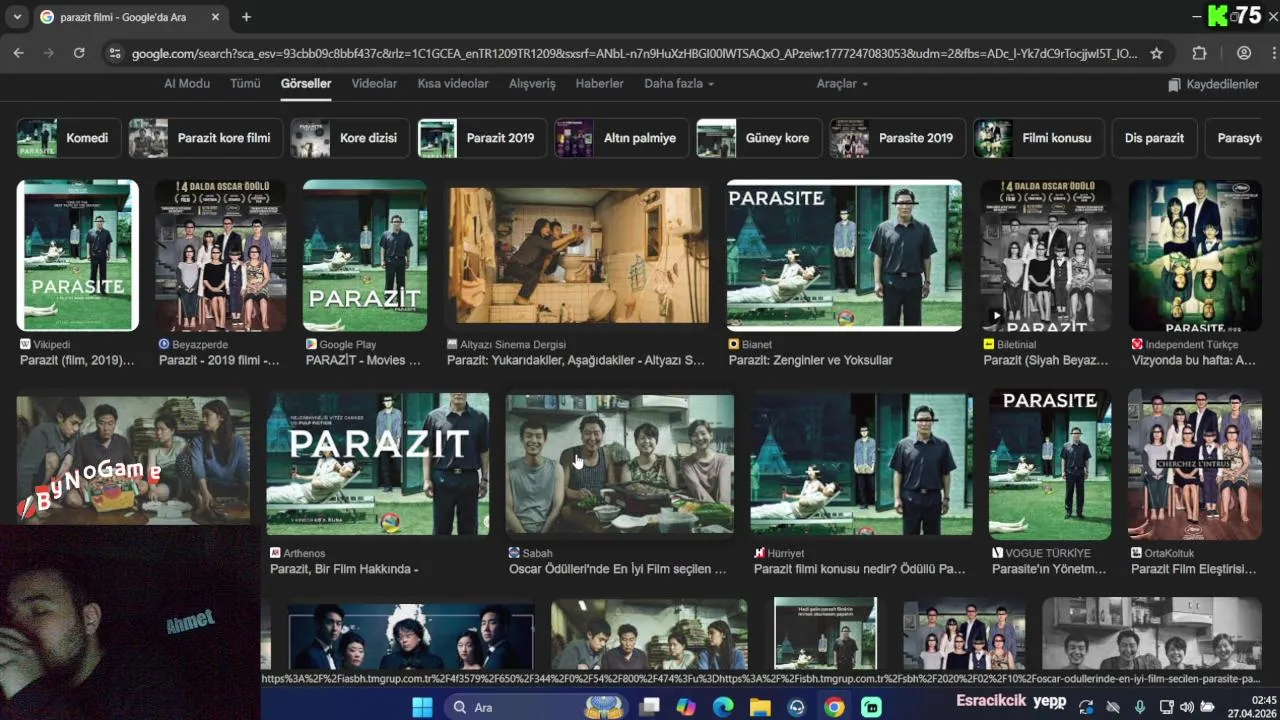
Task: Open Altyazı Sinema Dergisi bathroom scene image
Action: click(x=578, y=255)
